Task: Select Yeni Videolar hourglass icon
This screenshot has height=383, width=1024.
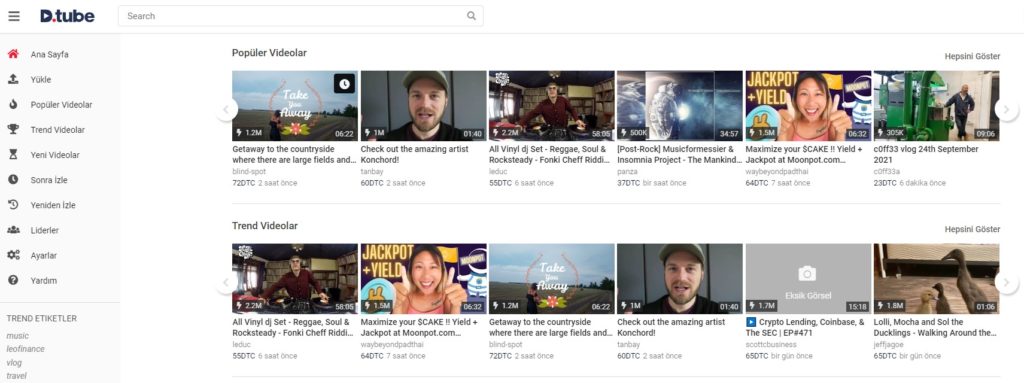Action: tap(13, 155)
